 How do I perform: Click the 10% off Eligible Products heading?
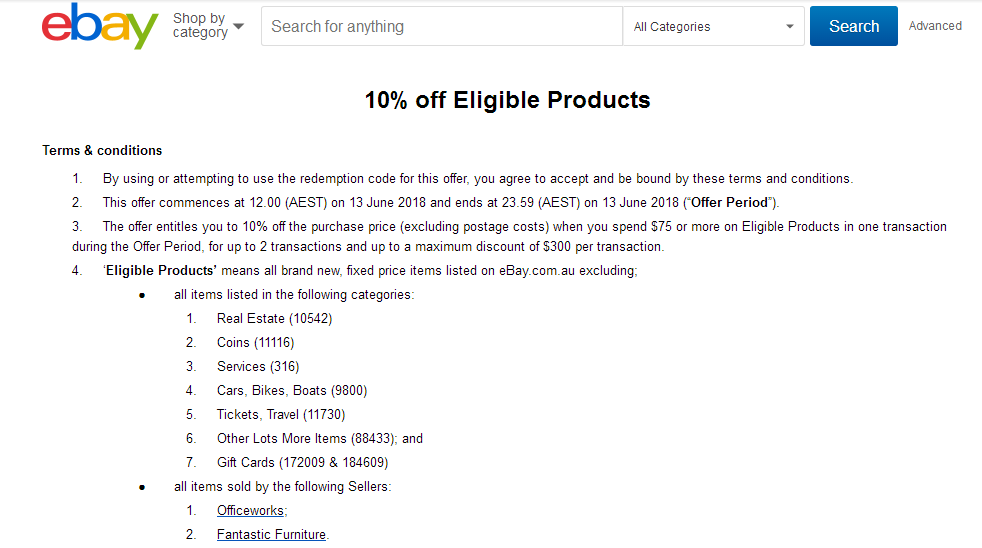(x=508, y=100)
